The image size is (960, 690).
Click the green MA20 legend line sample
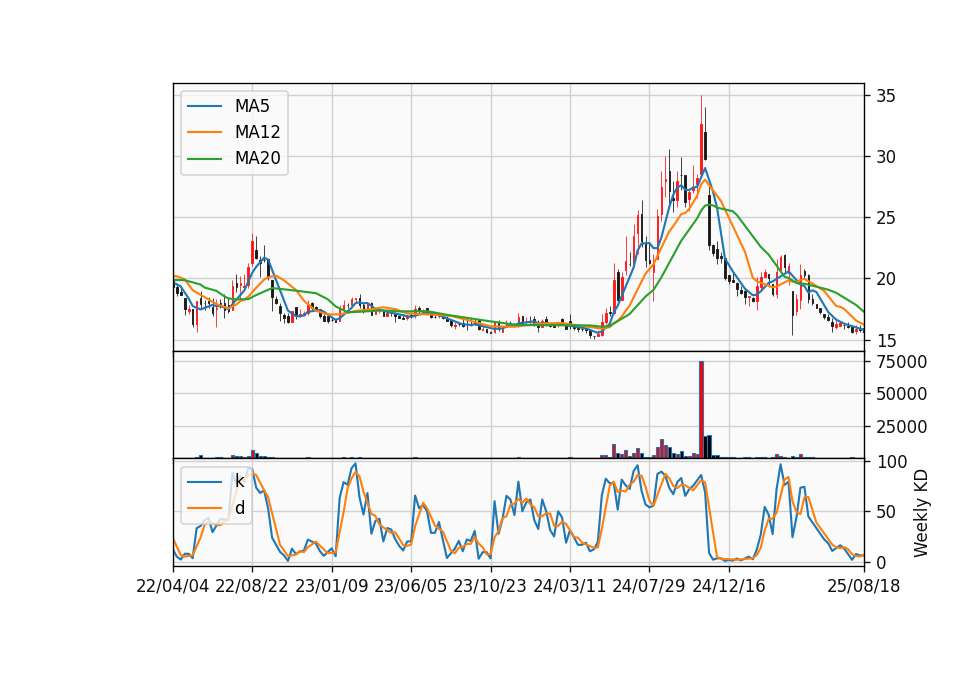point(204,159)
